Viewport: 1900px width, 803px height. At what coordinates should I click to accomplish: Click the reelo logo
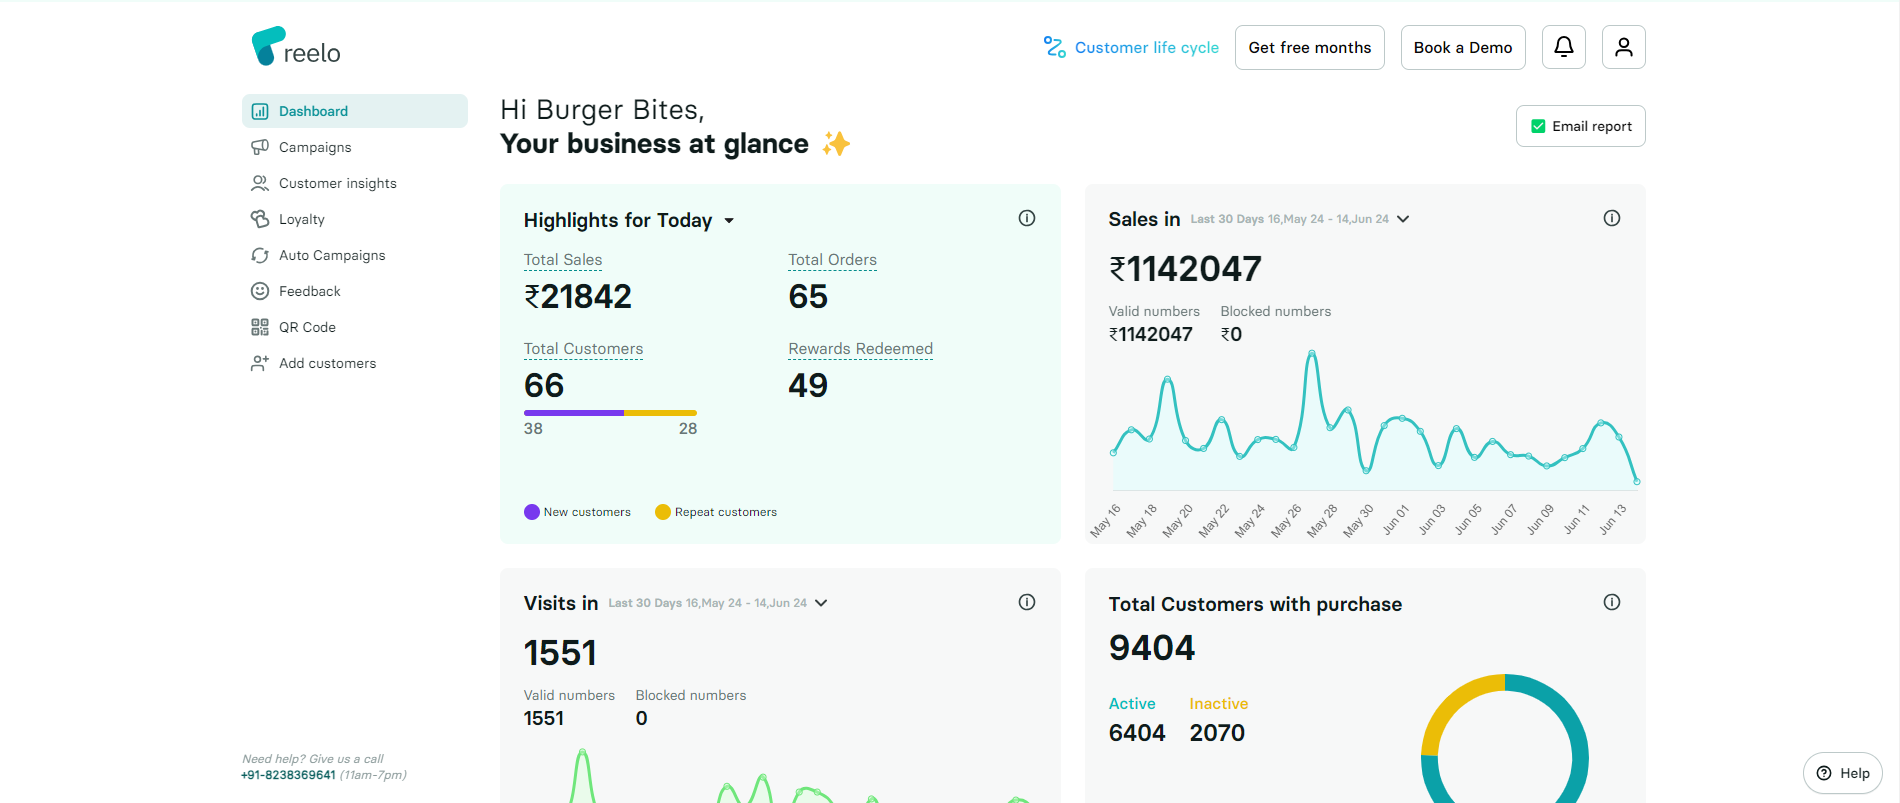click(296, 47)
